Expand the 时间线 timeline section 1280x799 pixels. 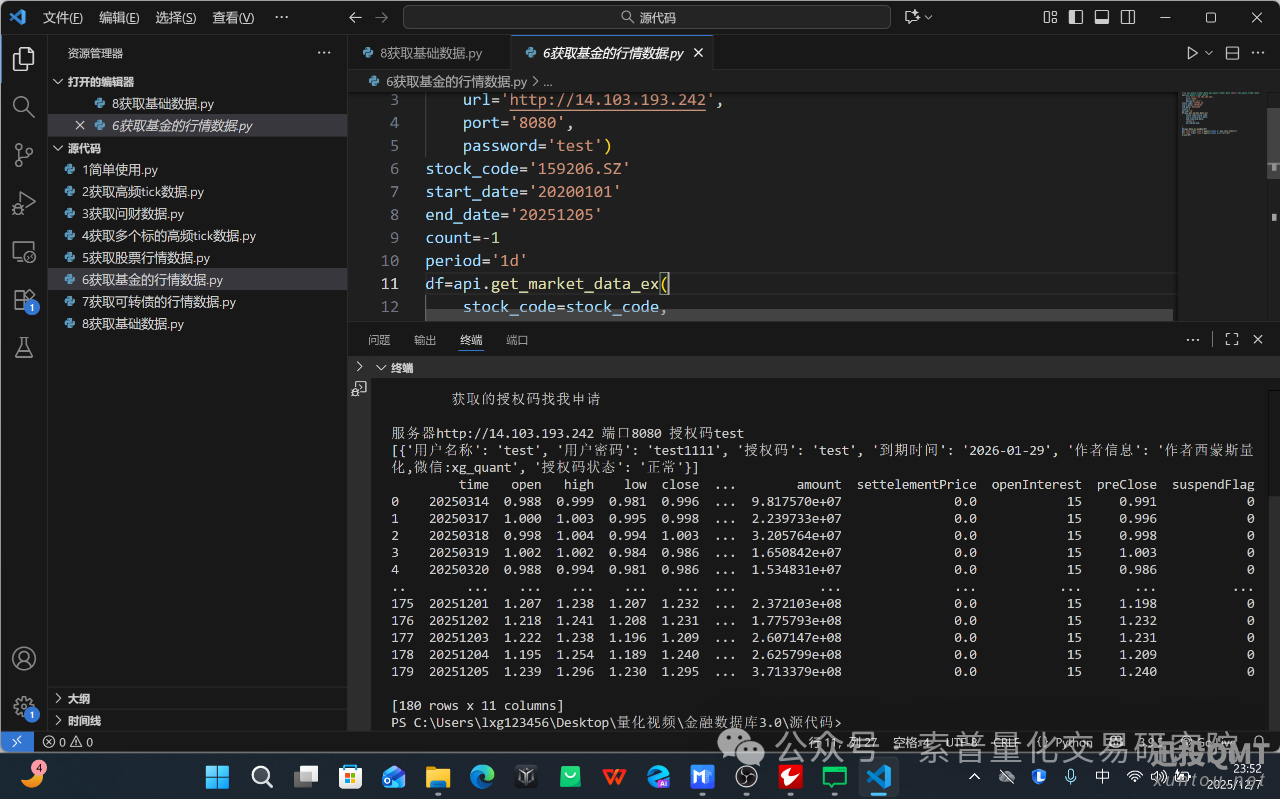(x=84, y=720)
